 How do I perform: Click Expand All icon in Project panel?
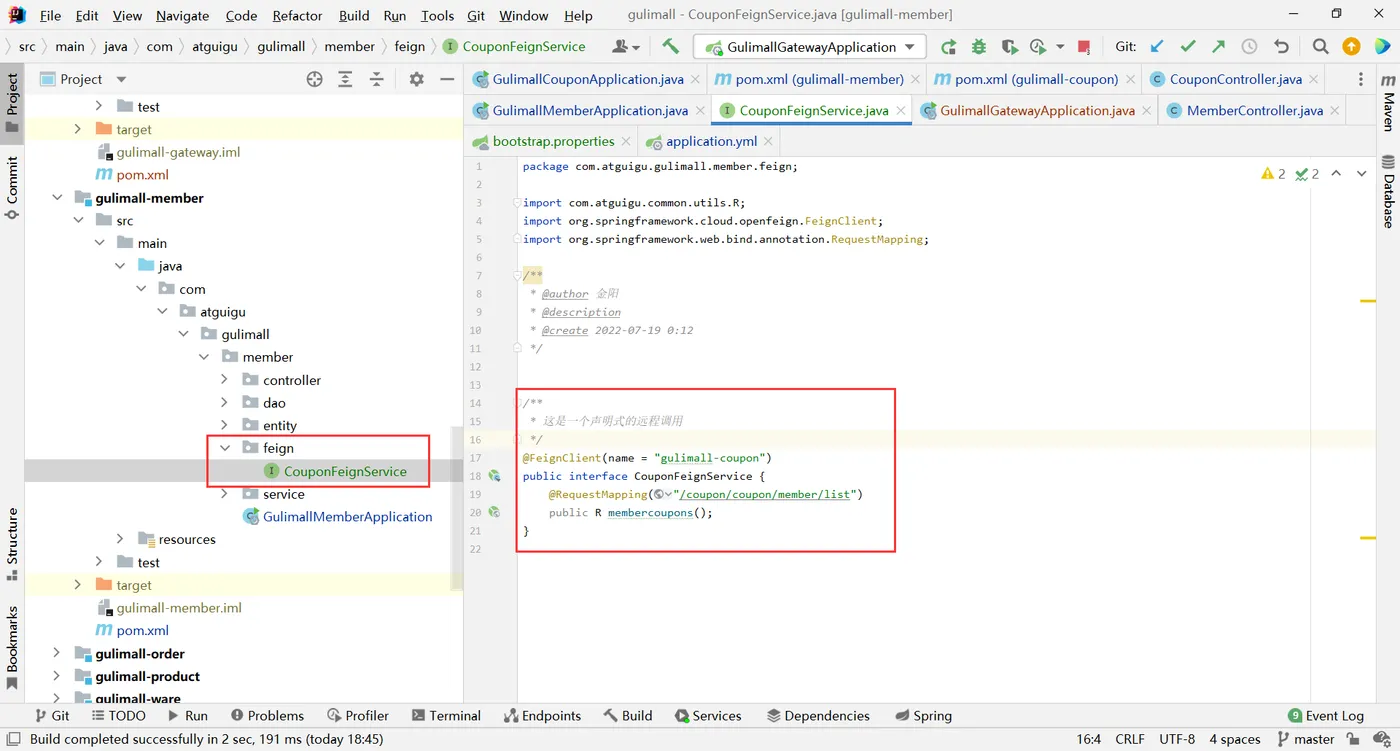click(345, 79)
